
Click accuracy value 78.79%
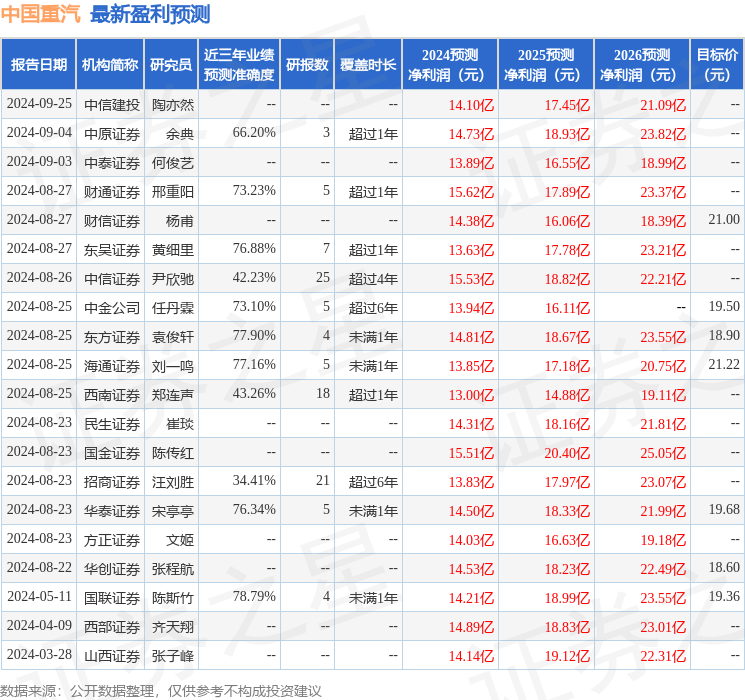(x=254, y=596)
